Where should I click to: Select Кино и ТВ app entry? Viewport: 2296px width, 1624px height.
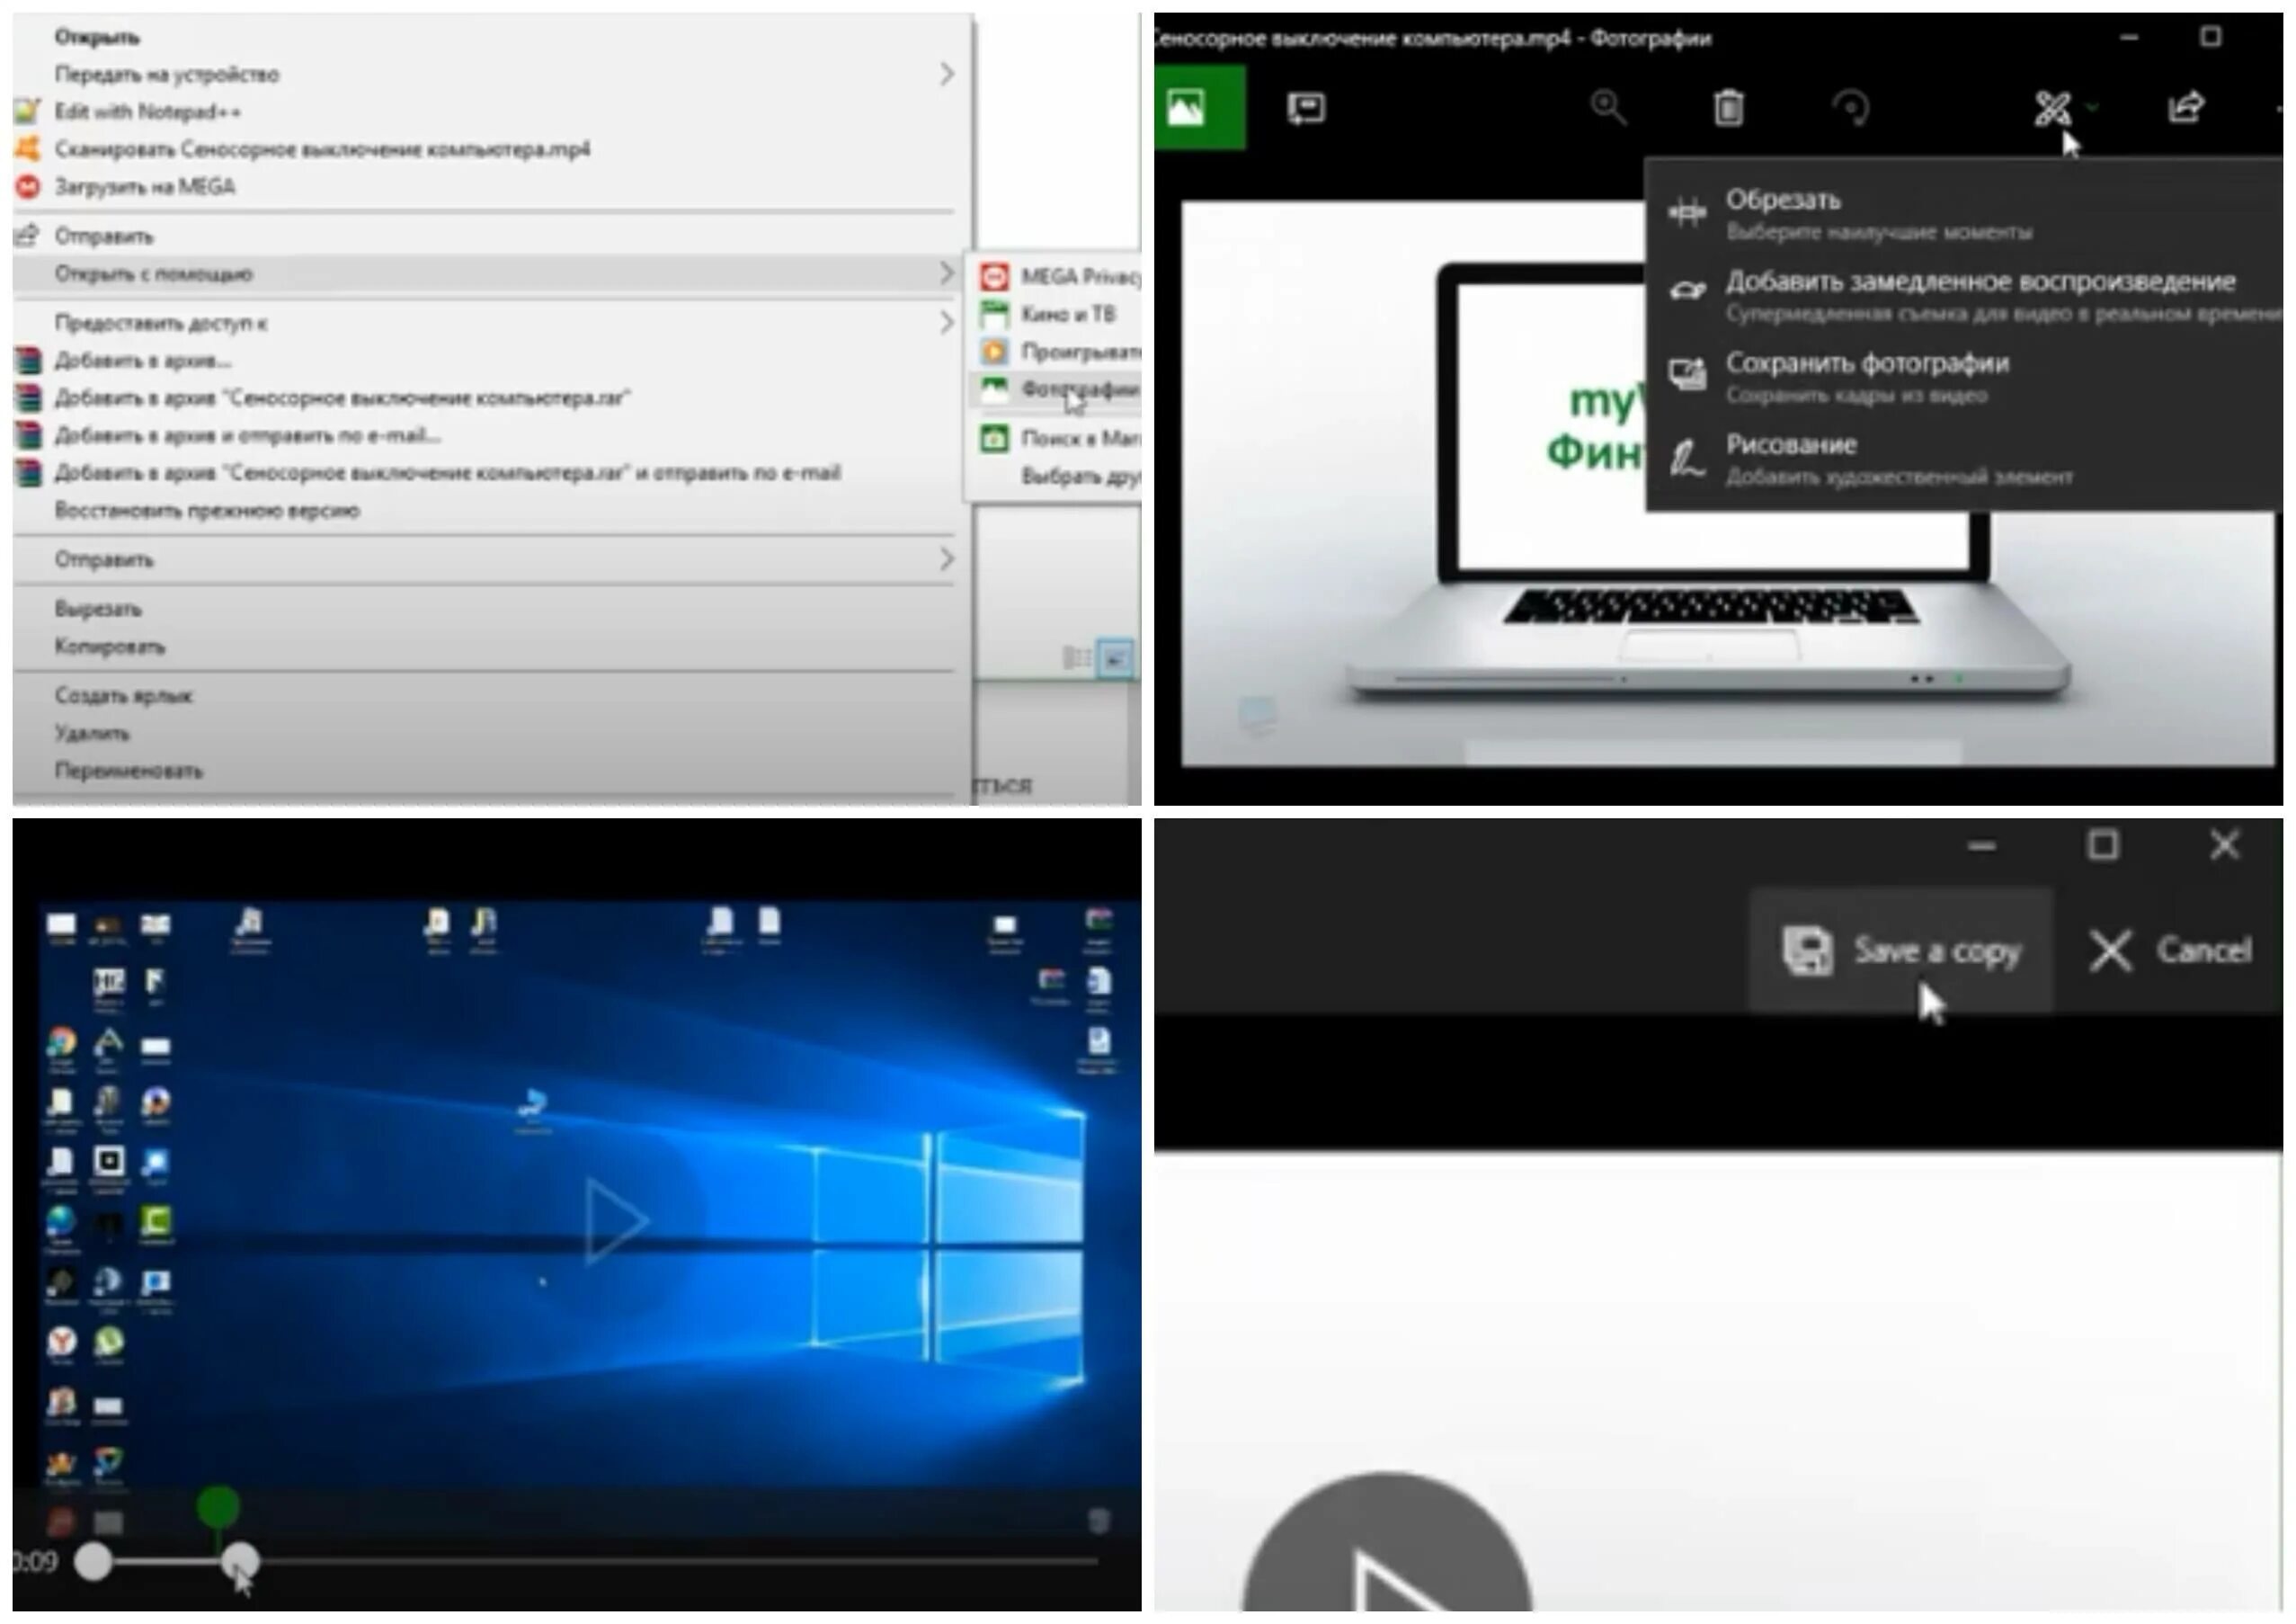tap(1066, 314)
